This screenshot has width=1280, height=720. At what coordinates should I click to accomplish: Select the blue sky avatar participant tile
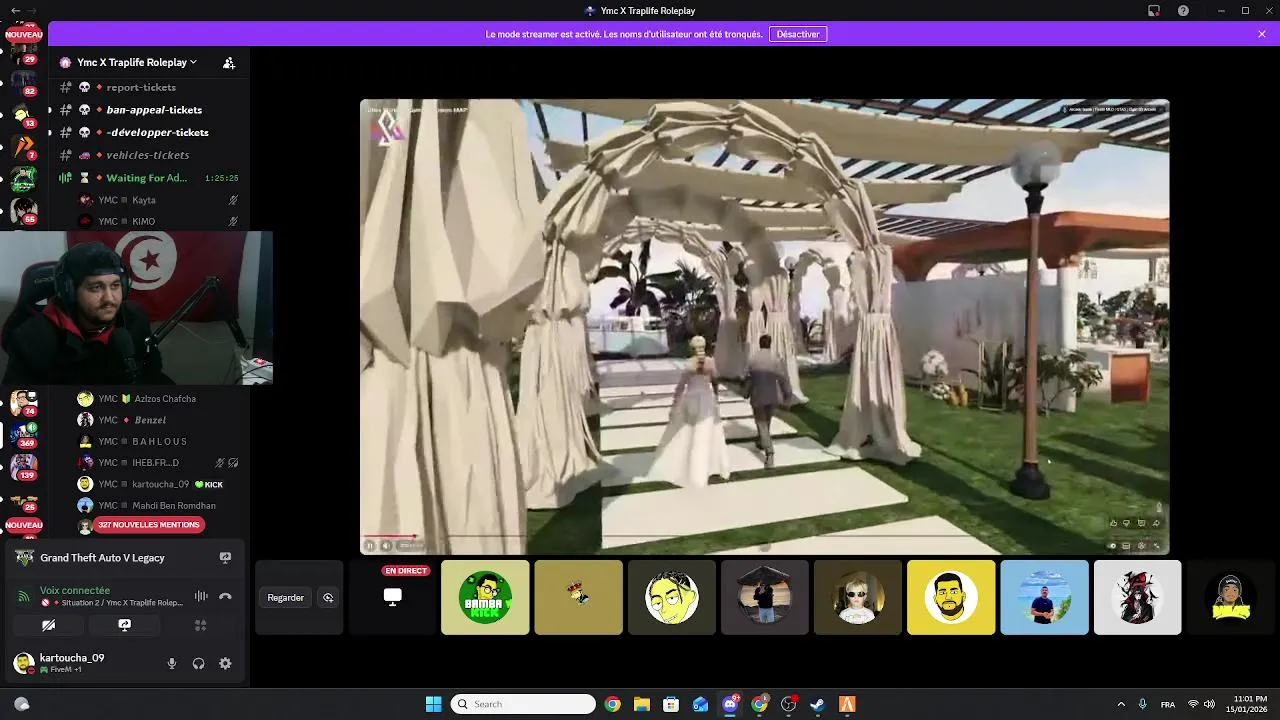click(x=1044, y=597)
